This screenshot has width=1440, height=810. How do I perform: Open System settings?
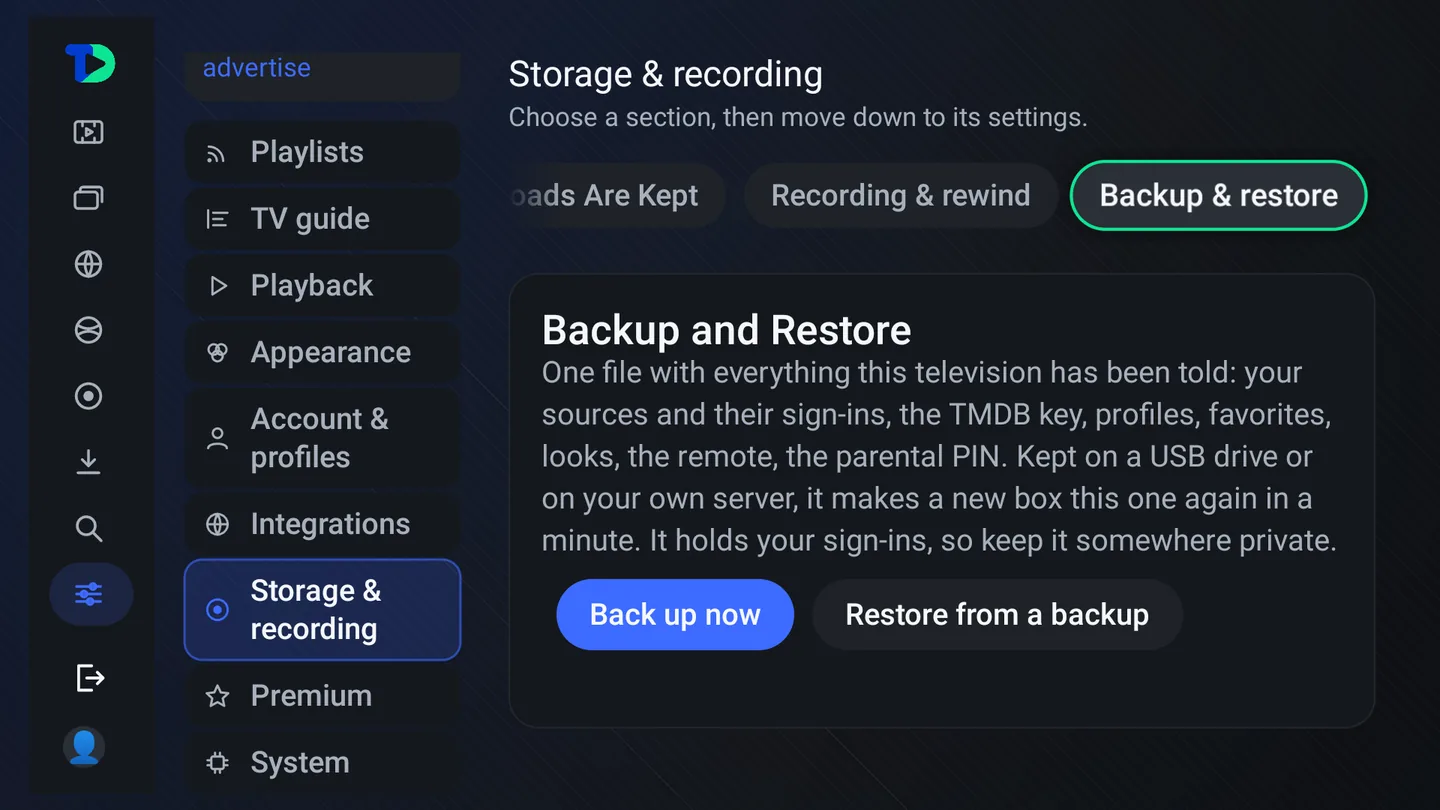[322, 762]
